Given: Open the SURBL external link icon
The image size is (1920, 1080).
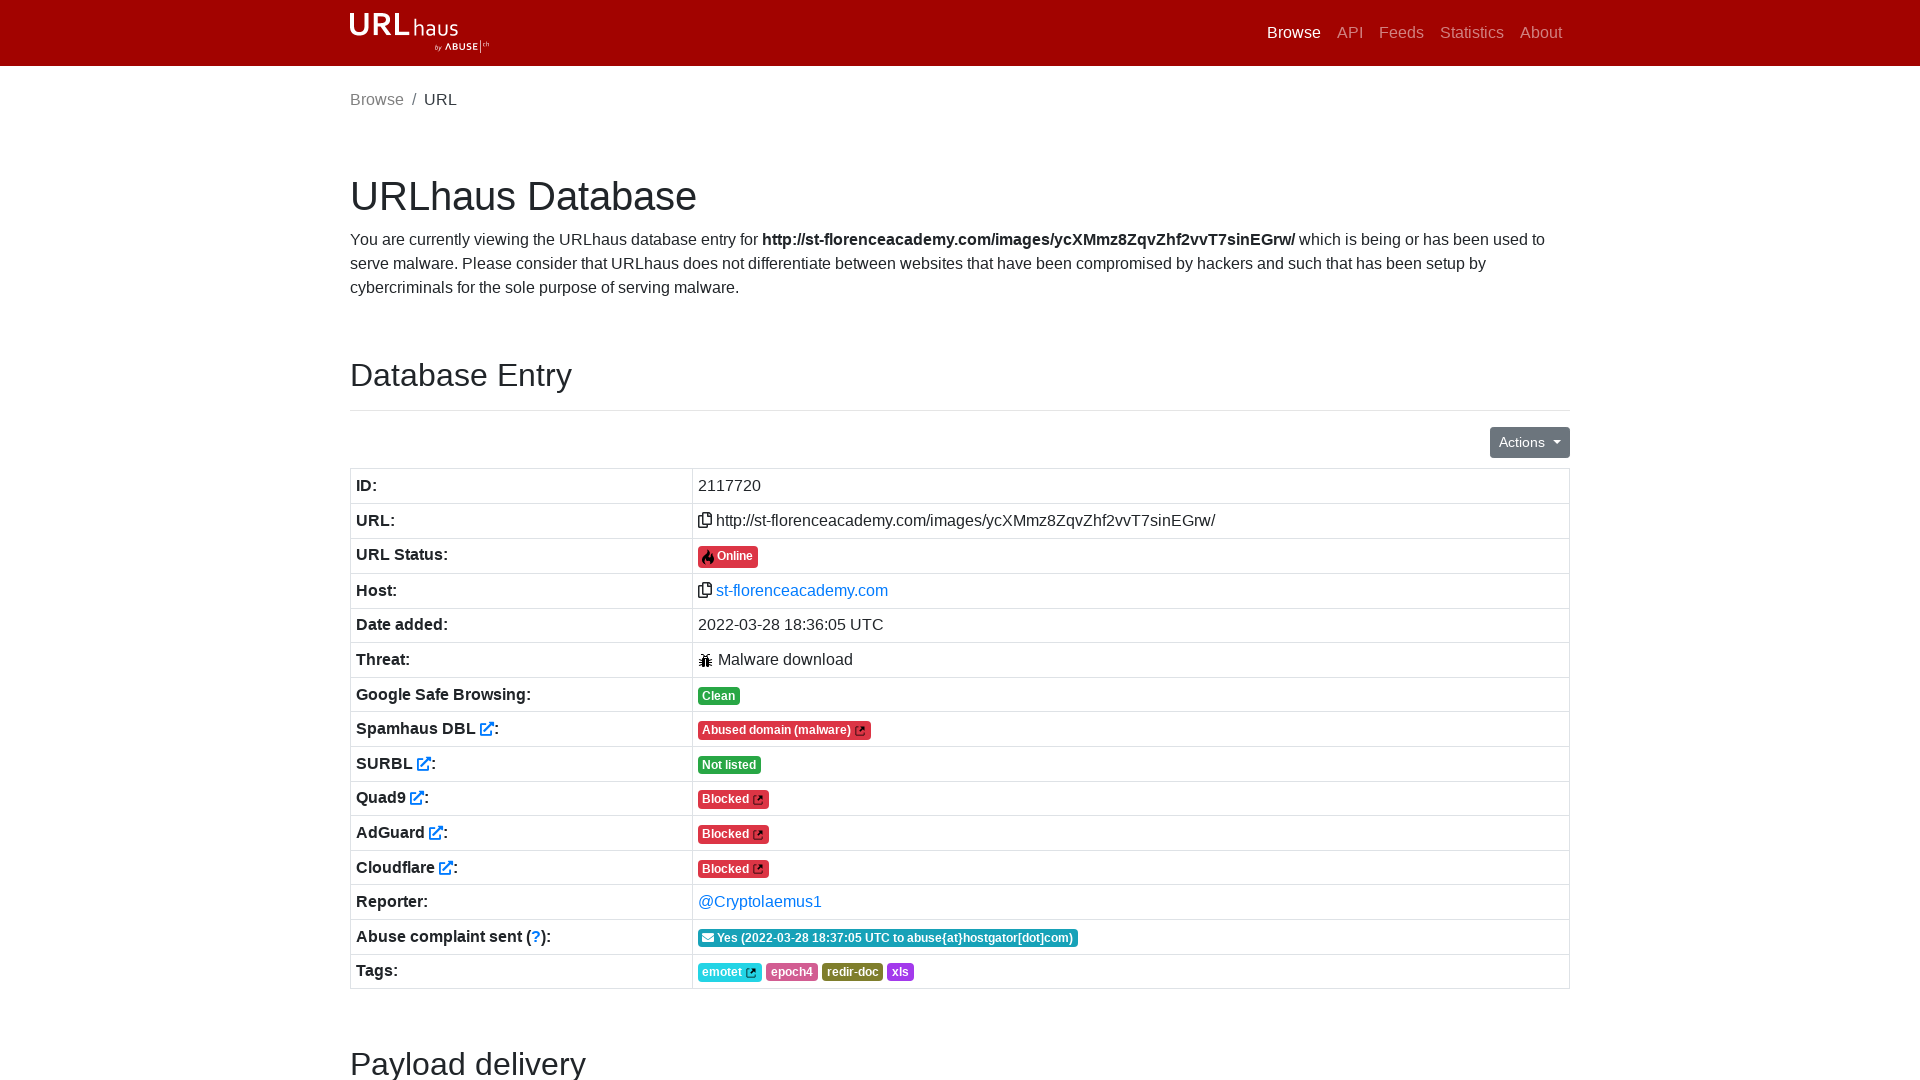Looking at the screenshot, I should point(424,764).
